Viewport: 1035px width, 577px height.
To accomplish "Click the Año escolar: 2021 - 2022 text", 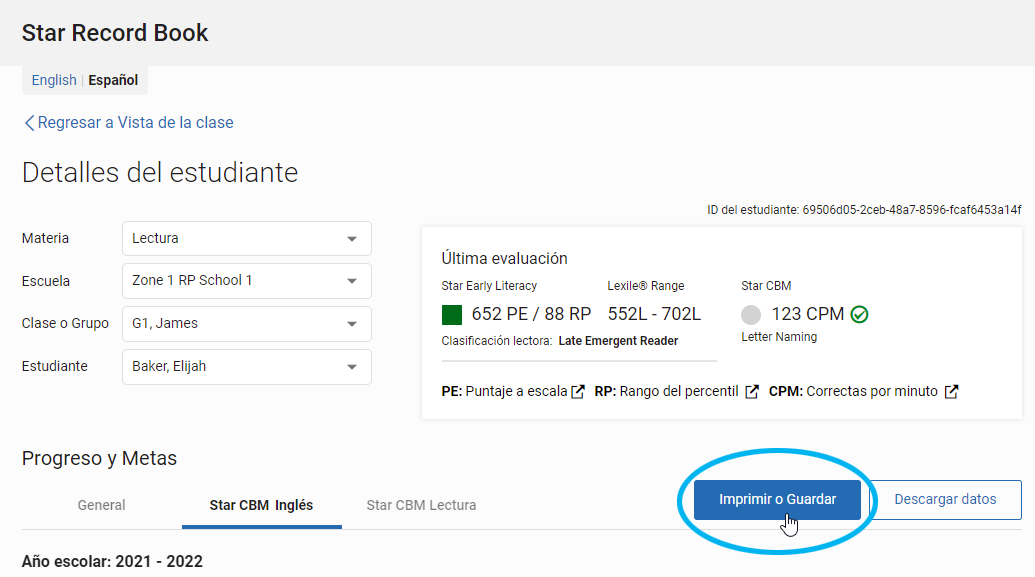I will click(x=112, y=562).
